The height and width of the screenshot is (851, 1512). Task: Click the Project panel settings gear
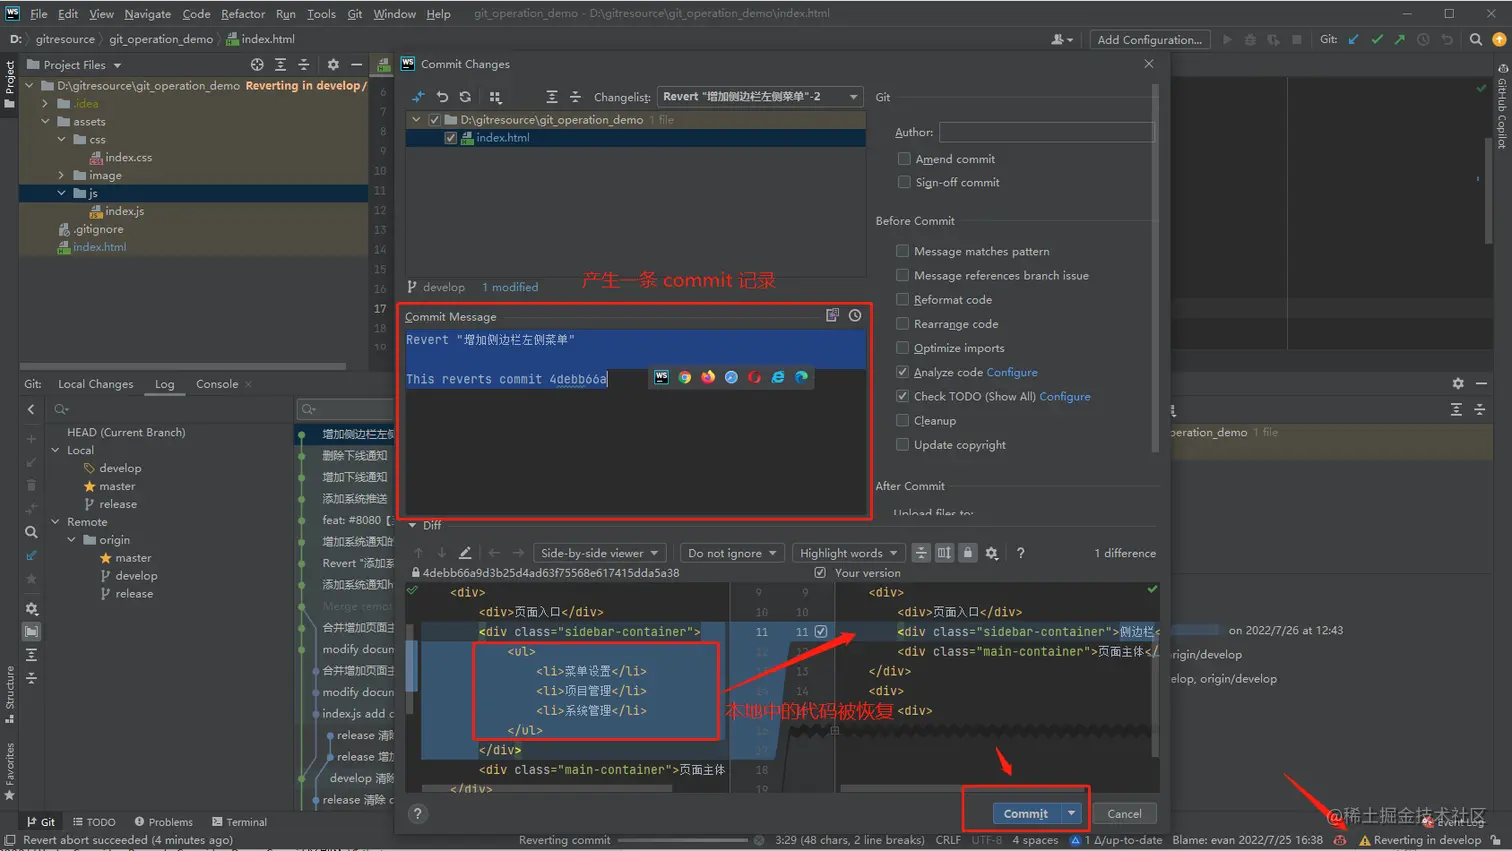pyautogui.click(x=333, y=65)
